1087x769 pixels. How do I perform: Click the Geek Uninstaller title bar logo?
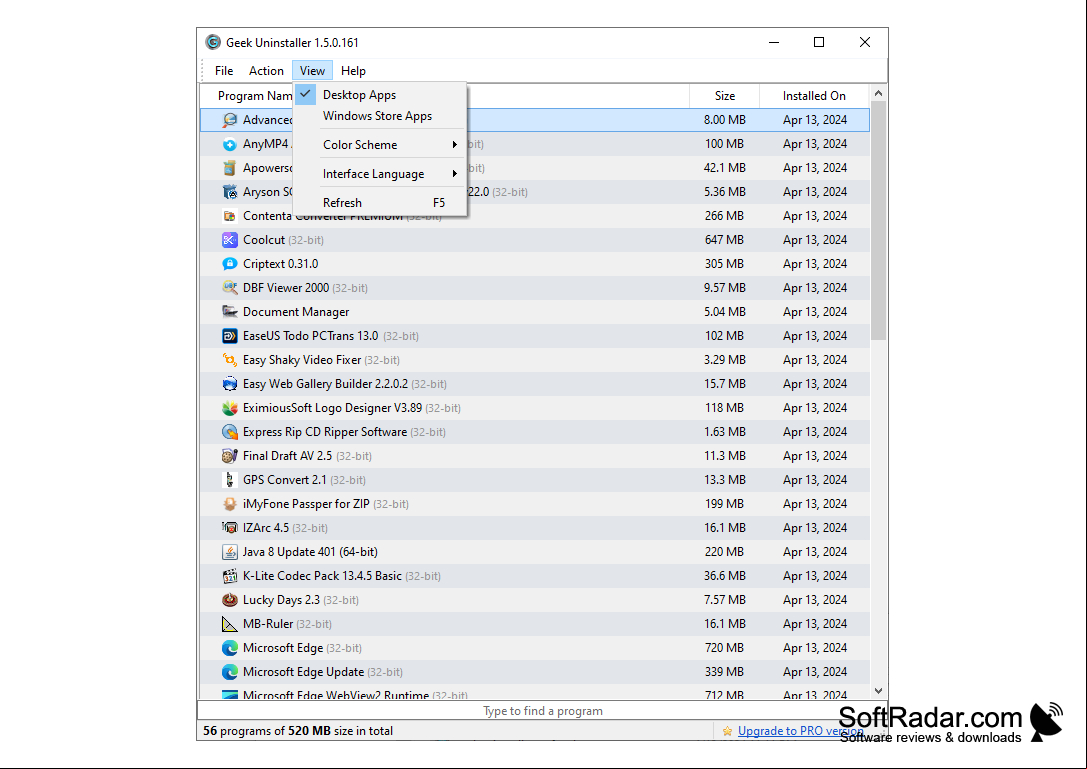213,42
